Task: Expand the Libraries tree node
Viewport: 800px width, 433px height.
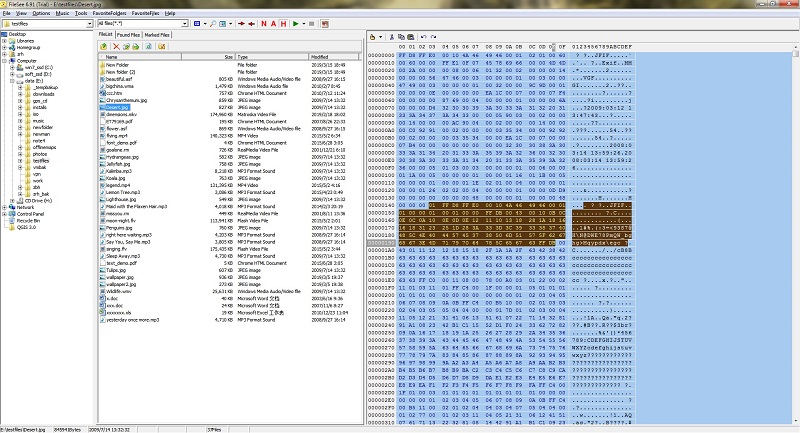Action: tap(5, 41)
